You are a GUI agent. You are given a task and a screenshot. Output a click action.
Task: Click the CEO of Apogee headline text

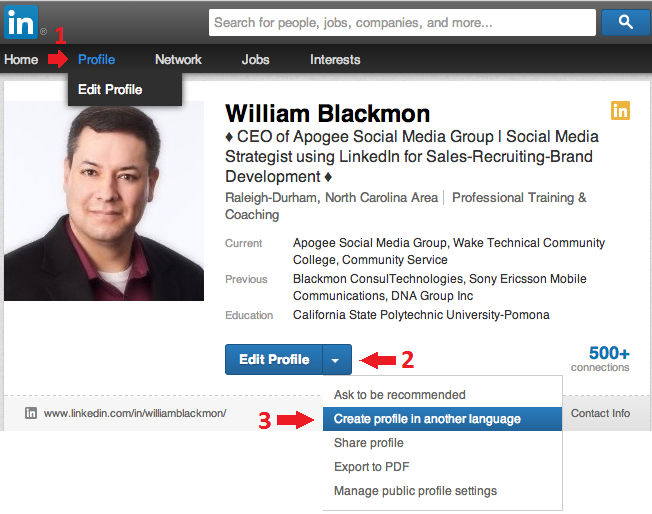(412, 156)
